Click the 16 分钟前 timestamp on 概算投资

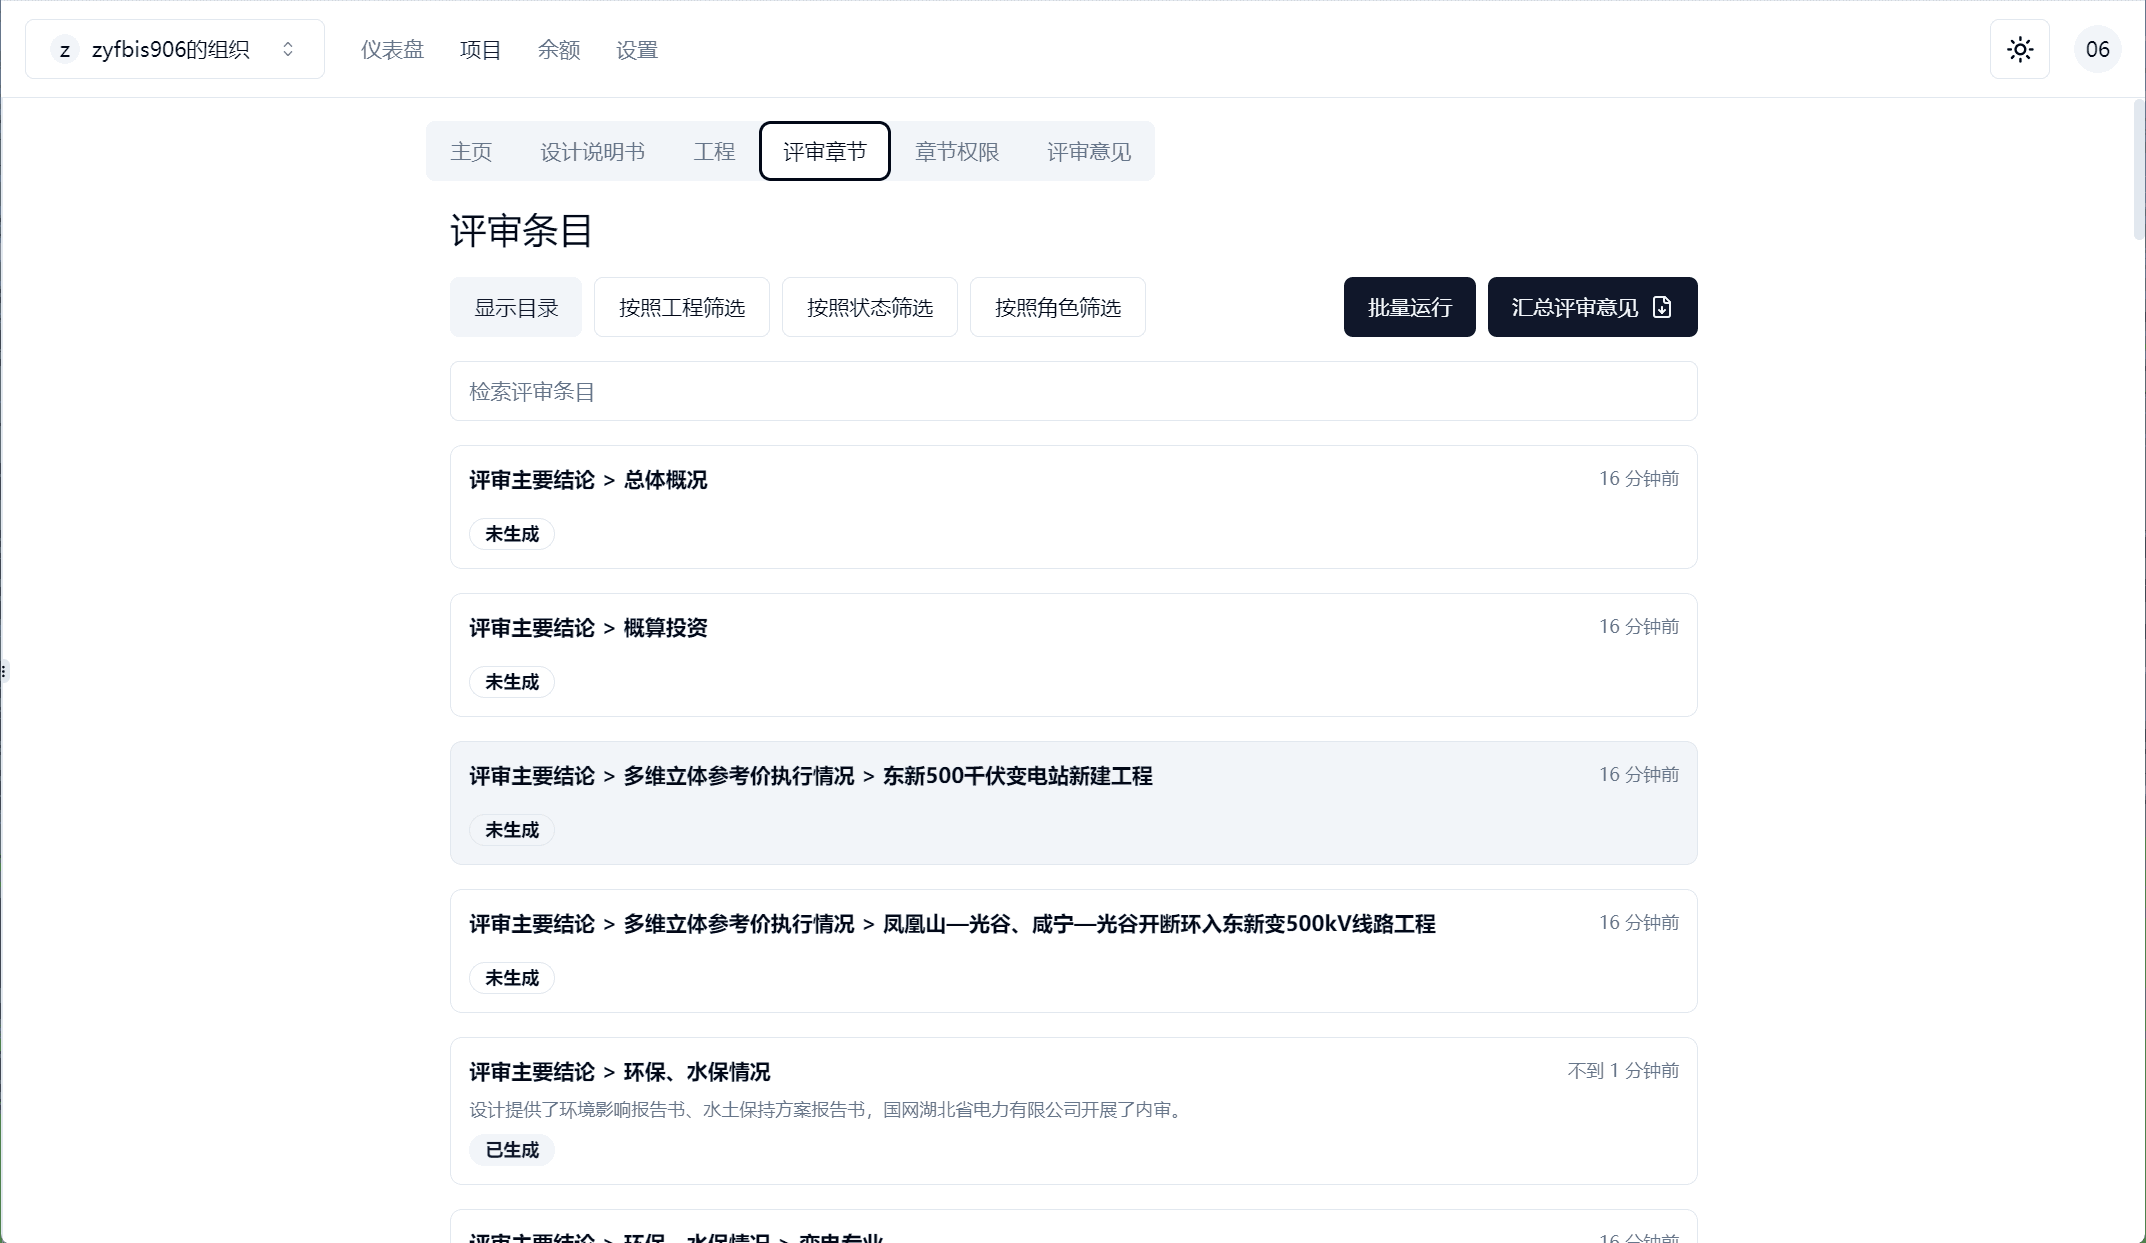tap(1639, 627)
